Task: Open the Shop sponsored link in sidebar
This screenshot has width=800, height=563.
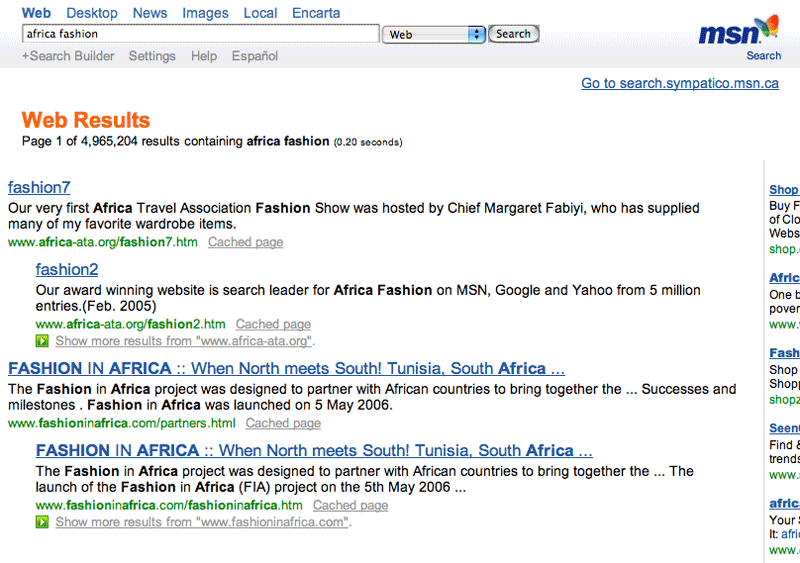Action: click(784, 189)
